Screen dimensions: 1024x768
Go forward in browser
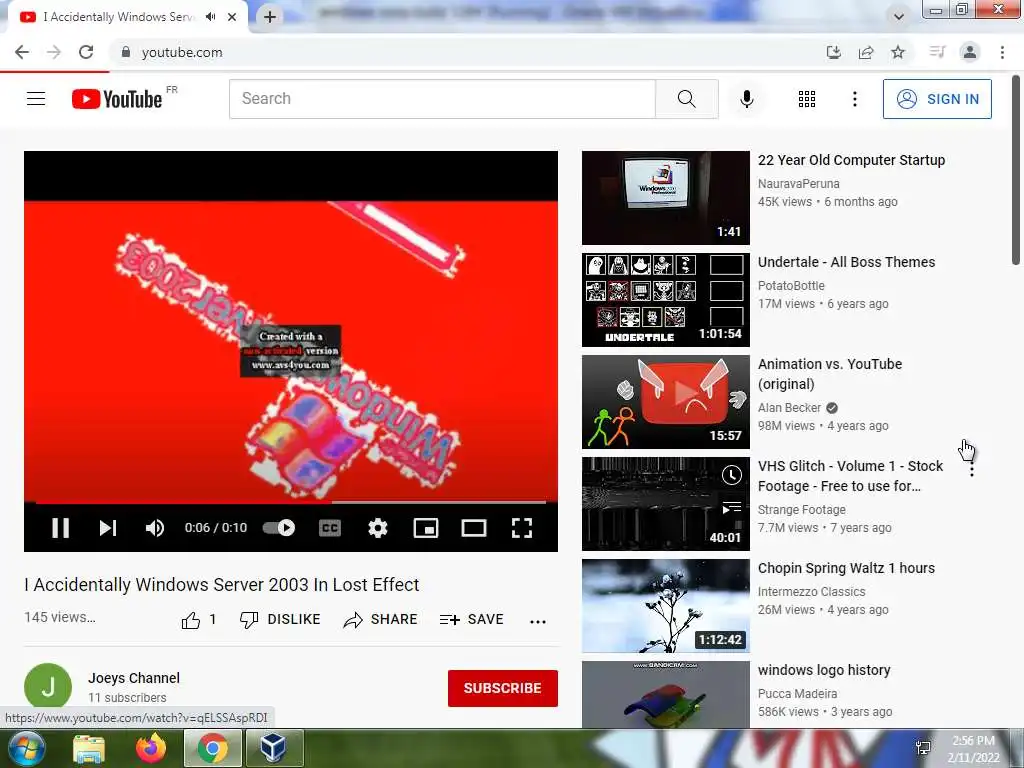click(54, 52)
